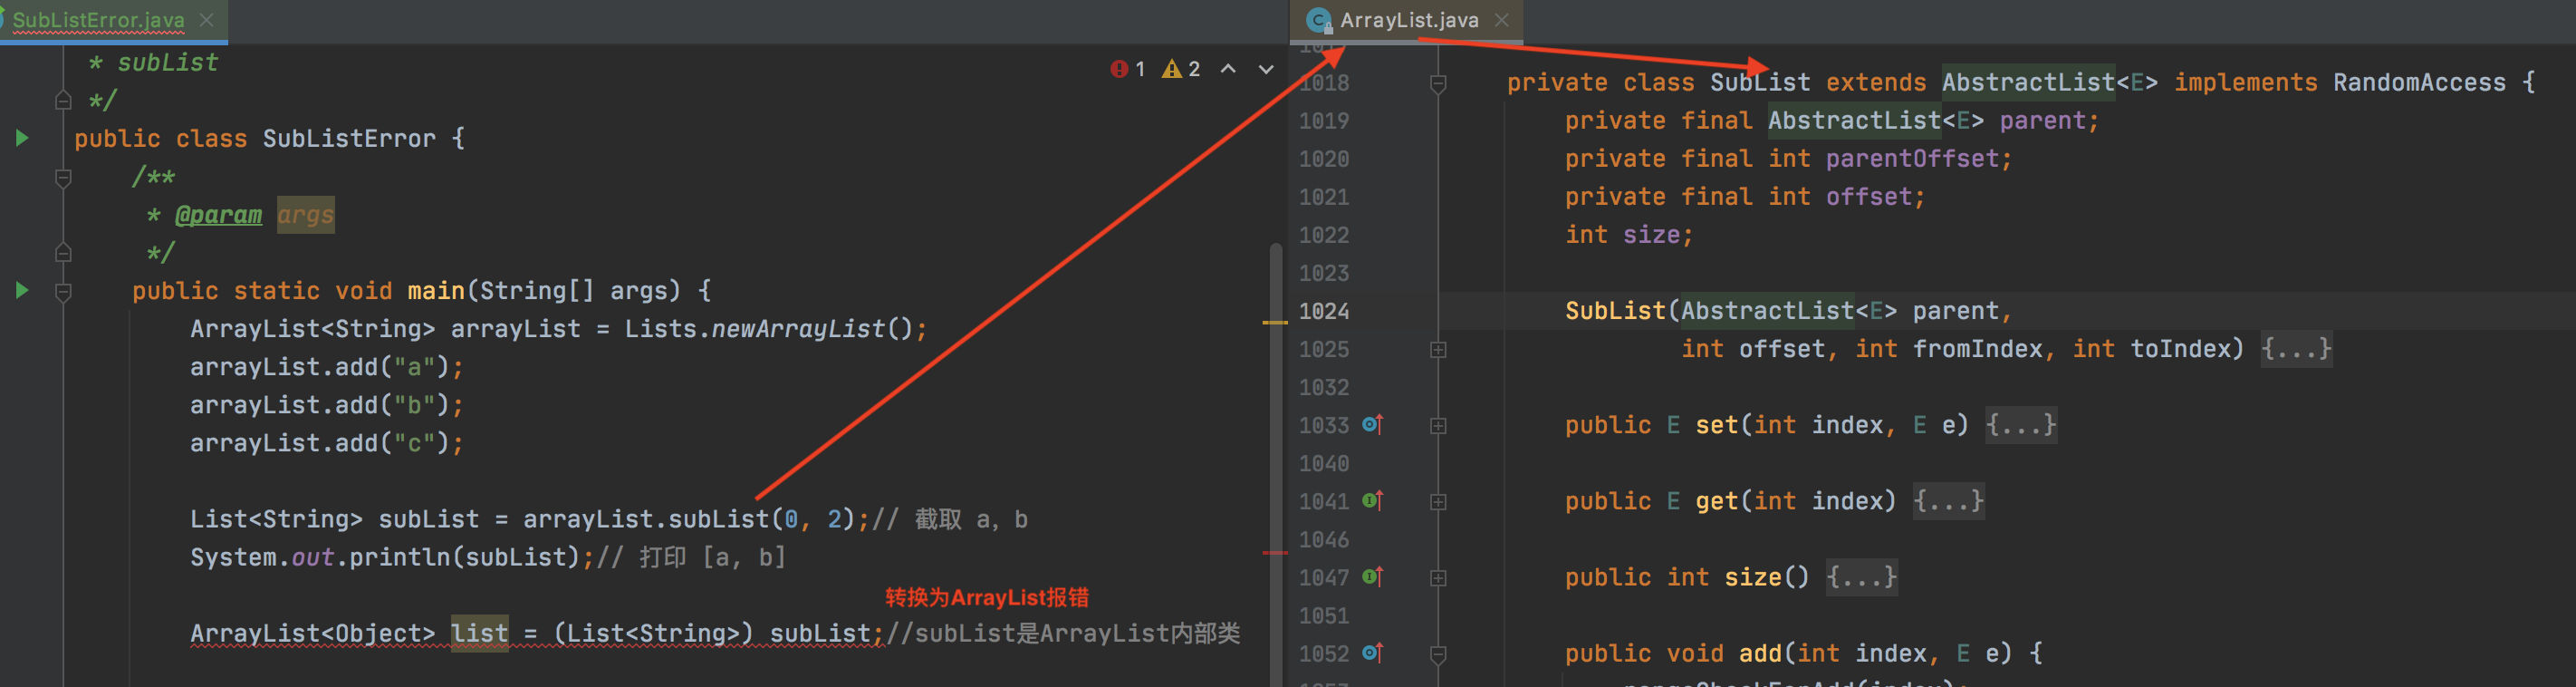Click the implements gutter icon on line 1041
This screenshot has height=687, width=2576.
(1373, 500)
